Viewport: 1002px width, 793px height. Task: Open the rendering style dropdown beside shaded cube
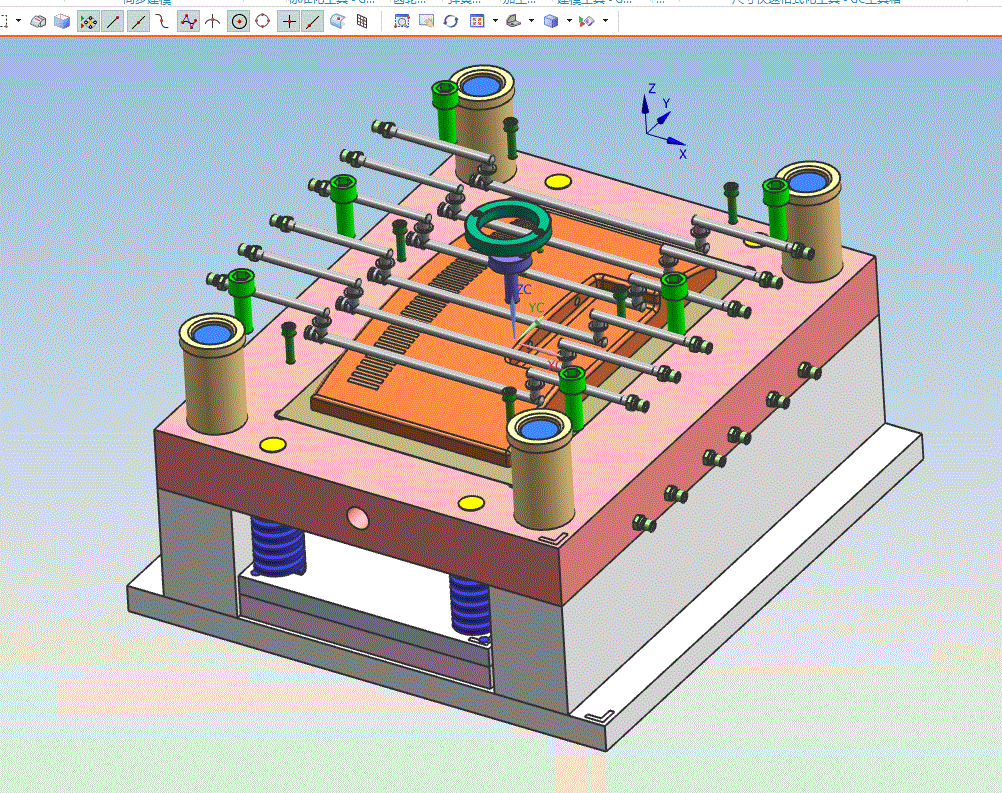click(x=569, y=21)
